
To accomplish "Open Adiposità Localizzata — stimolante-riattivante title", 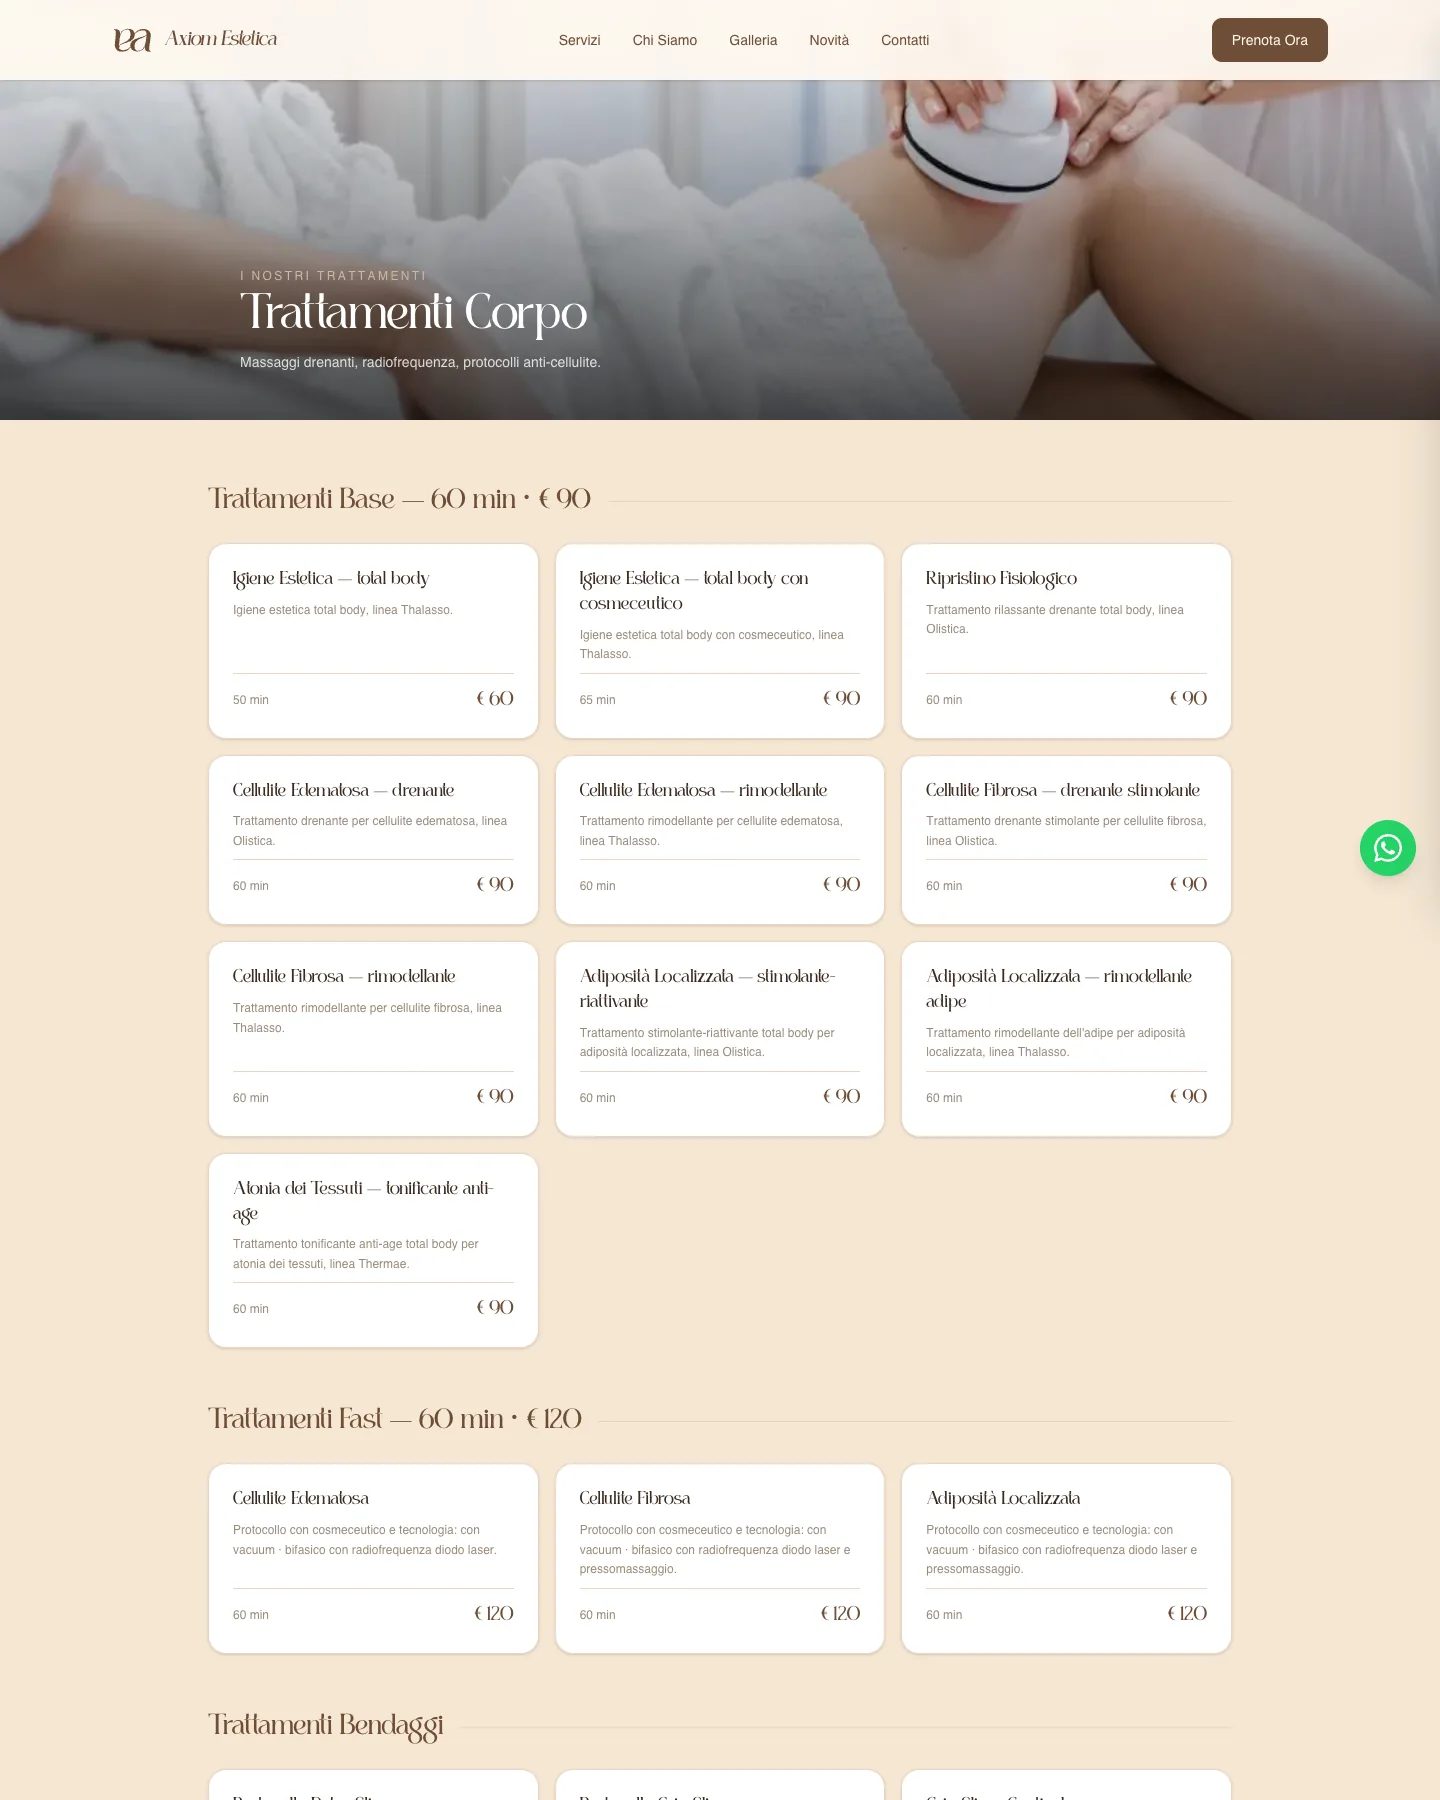I will tap(707, 988).
